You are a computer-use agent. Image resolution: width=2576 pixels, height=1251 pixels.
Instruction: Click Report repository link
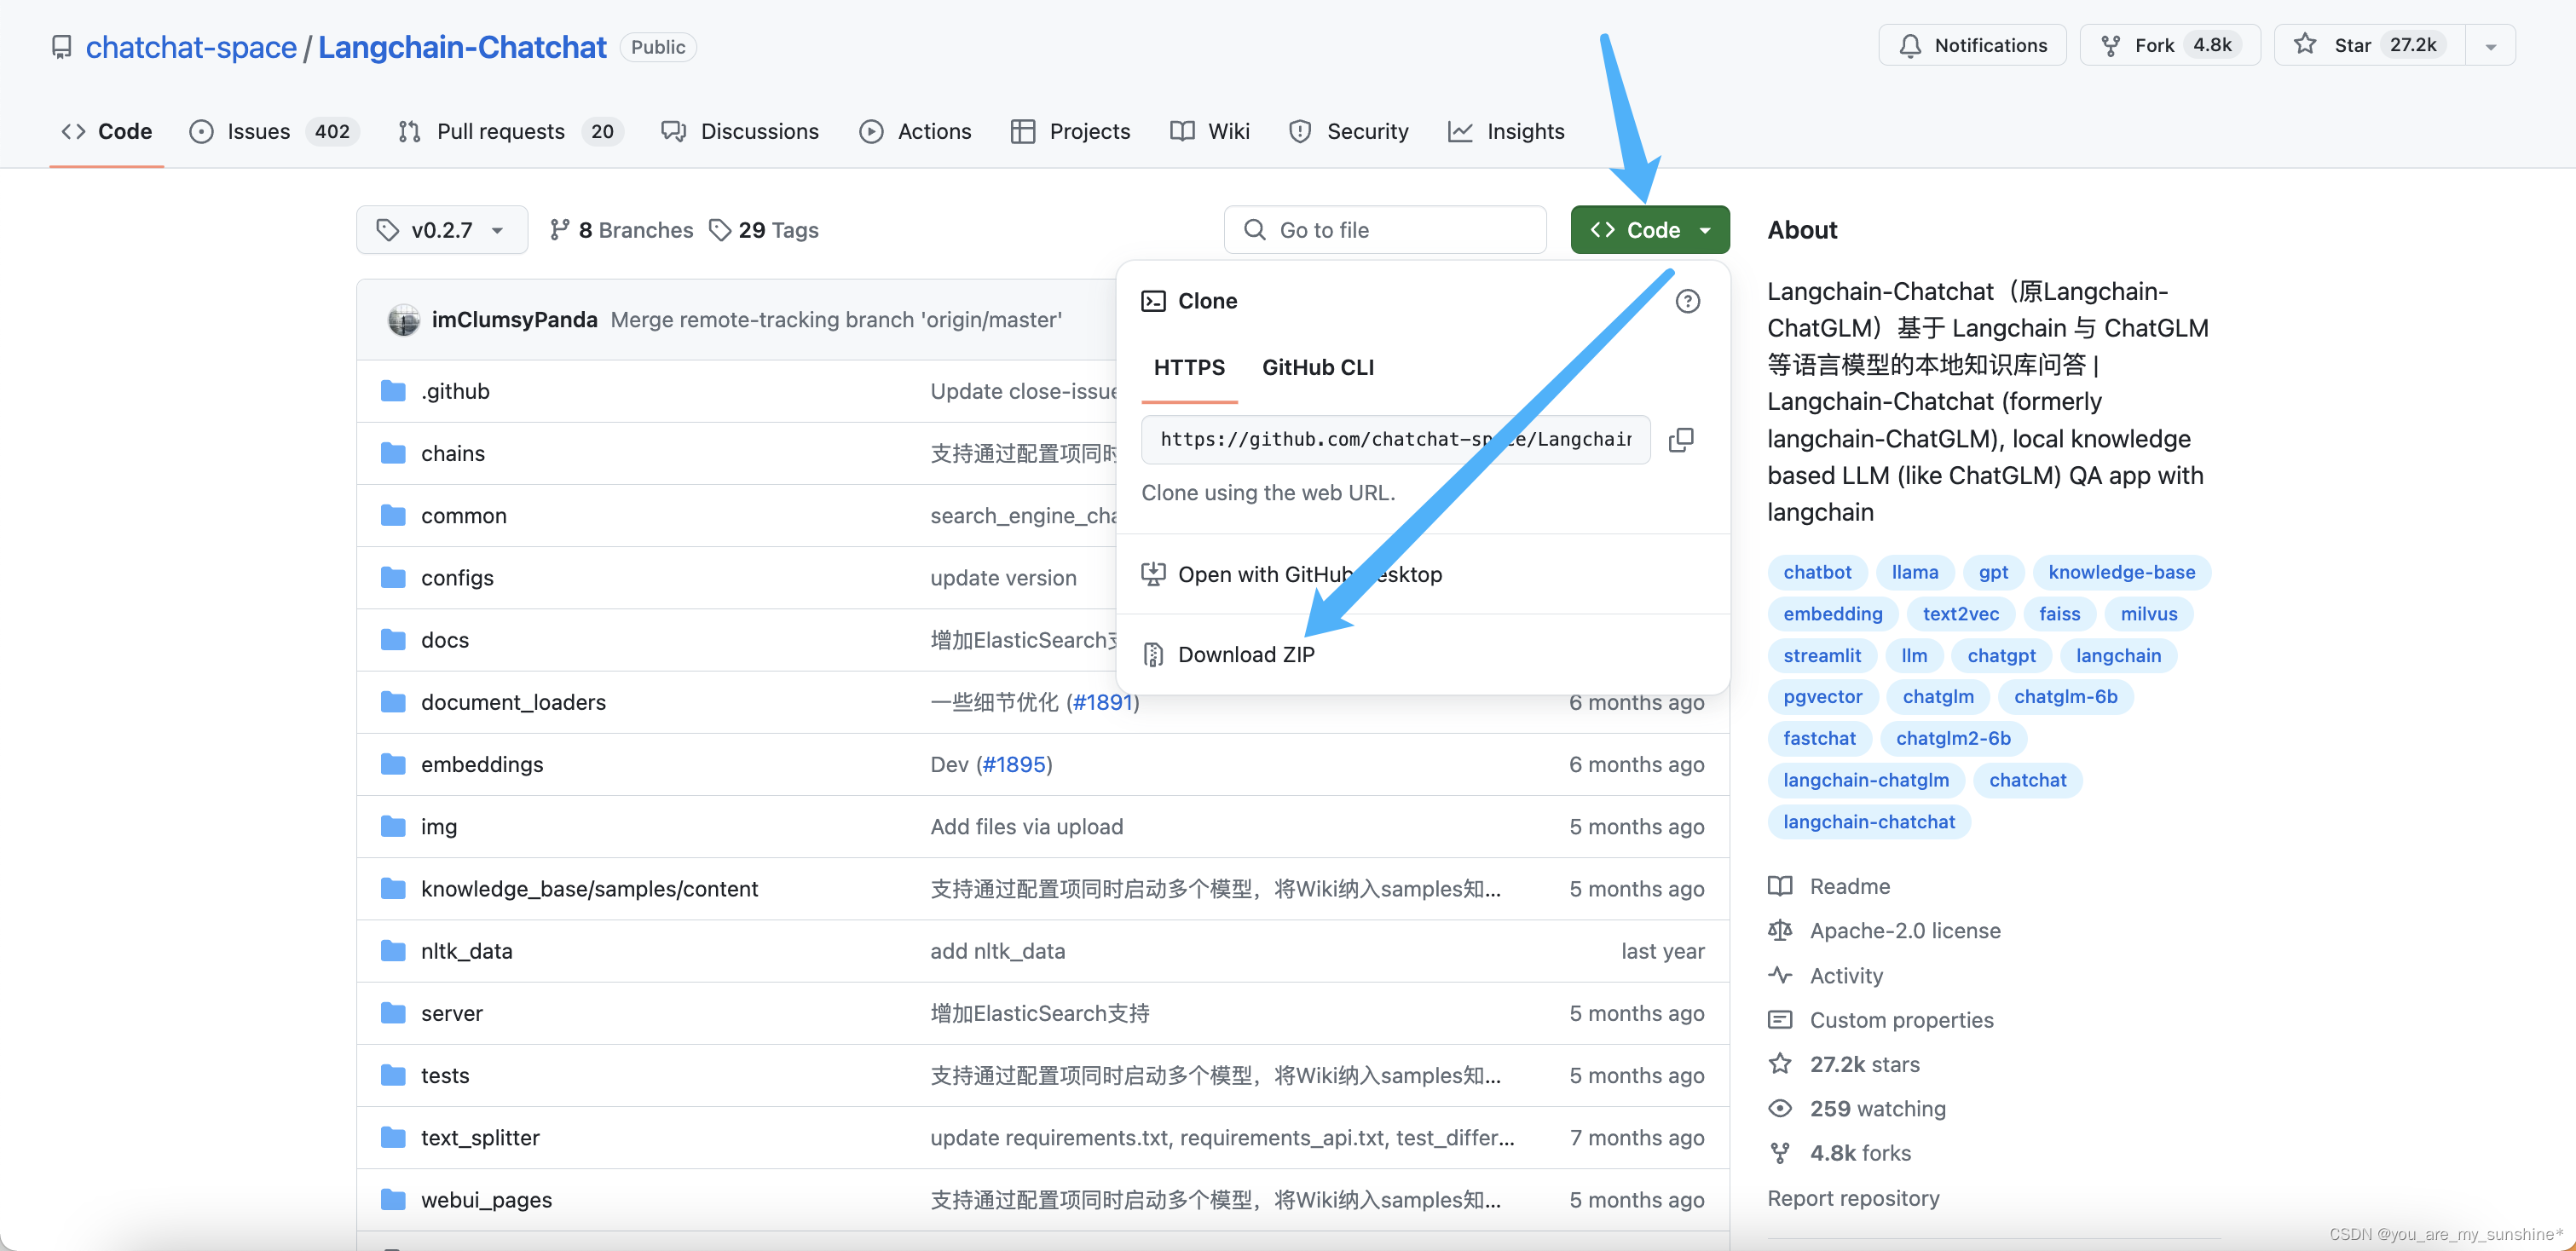[x=1853, y=1197]
